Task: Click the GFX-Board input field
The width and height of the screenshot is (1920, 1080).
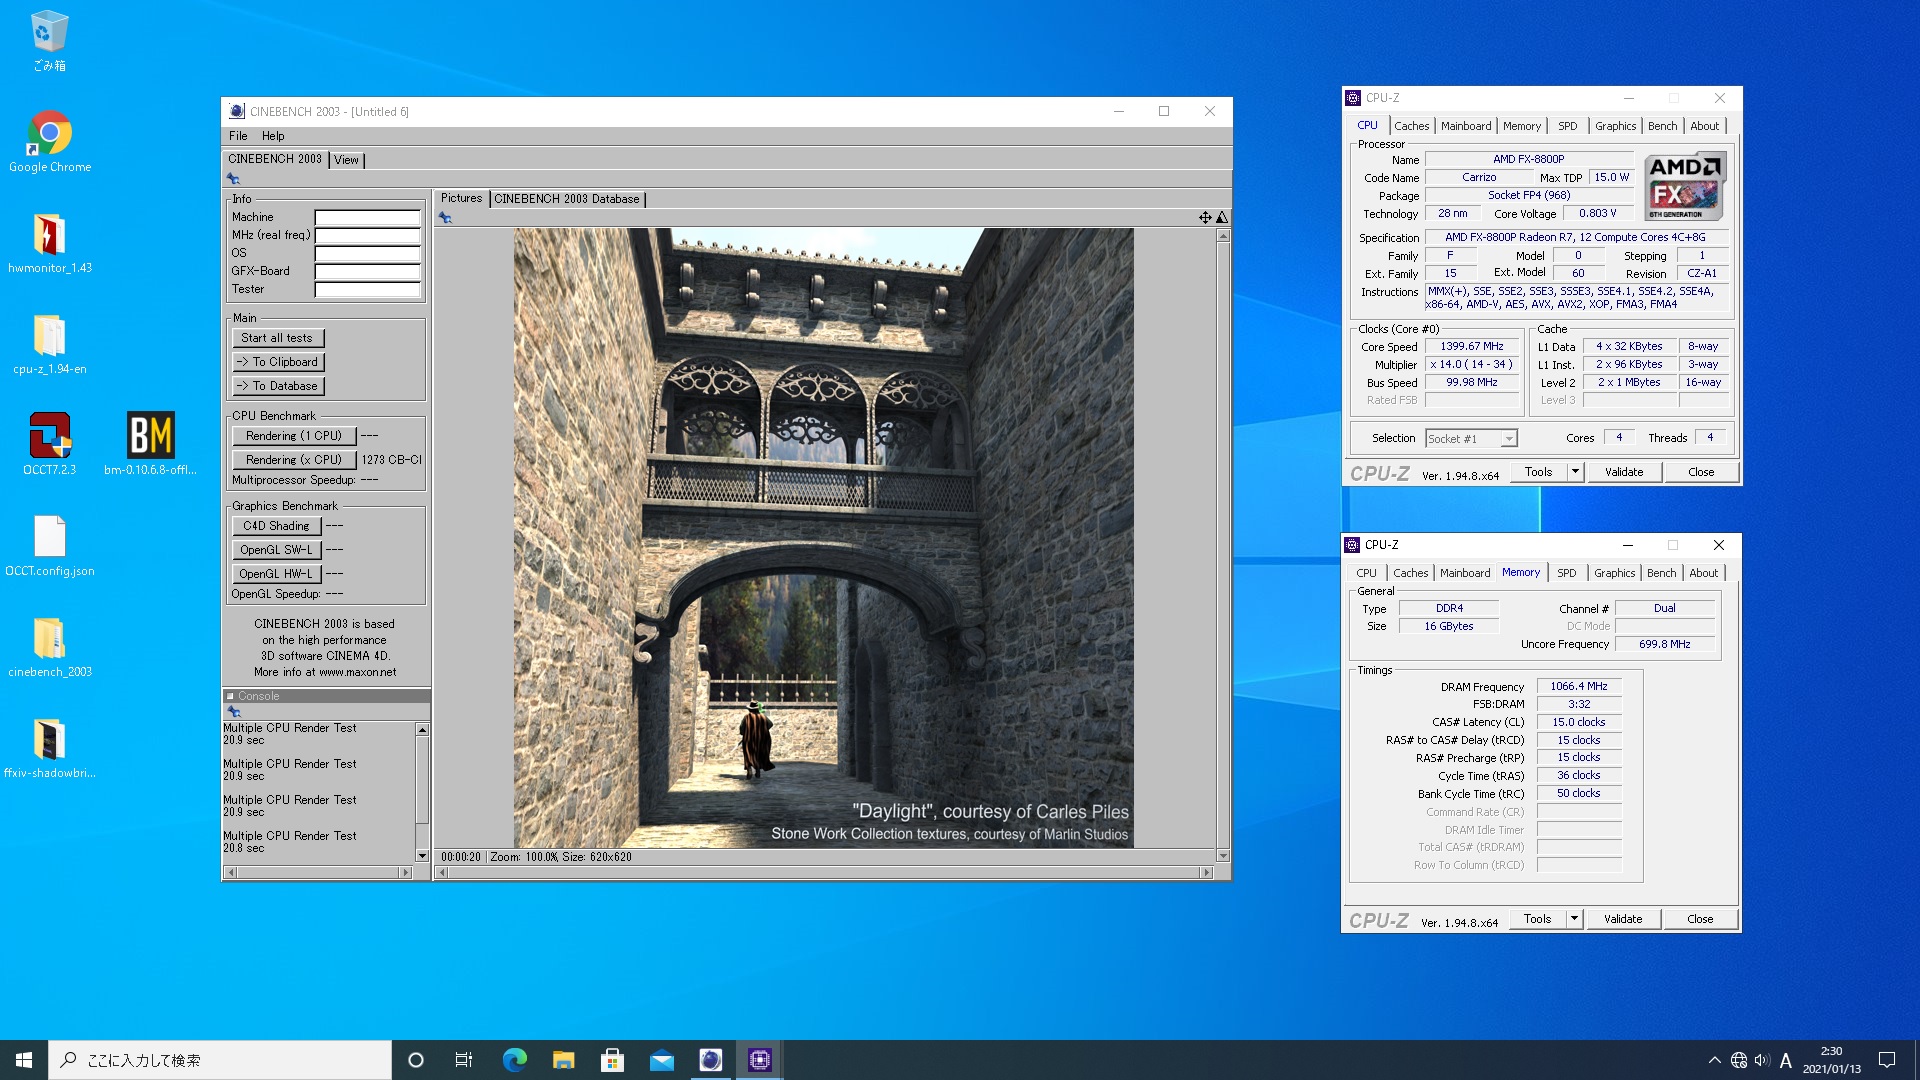Action: 367,271
